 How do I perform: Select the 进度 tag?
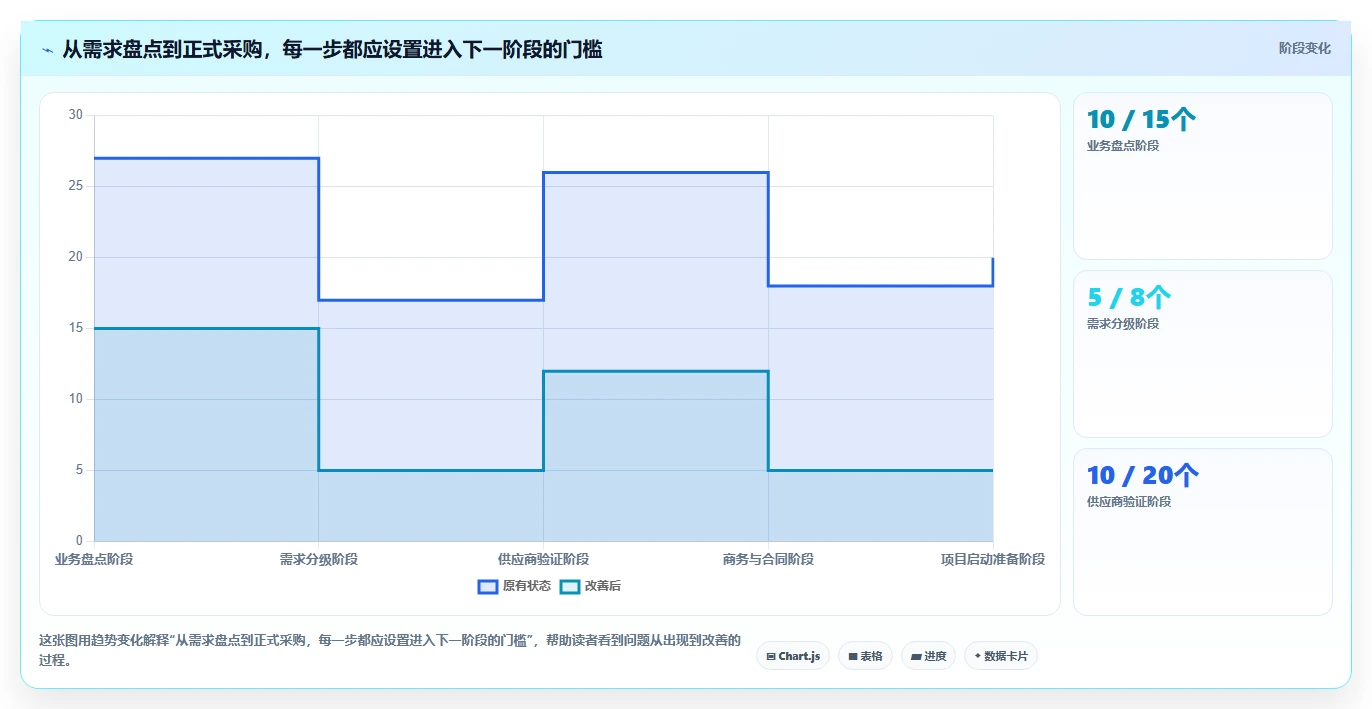(x=928, y=656)
